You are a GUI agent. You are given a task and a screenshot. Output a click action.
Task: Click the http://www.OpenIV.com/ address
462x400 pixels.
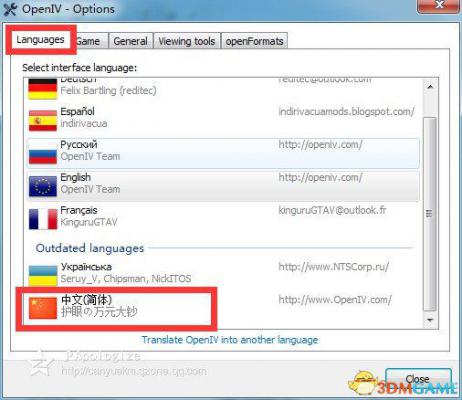[335, 300]
